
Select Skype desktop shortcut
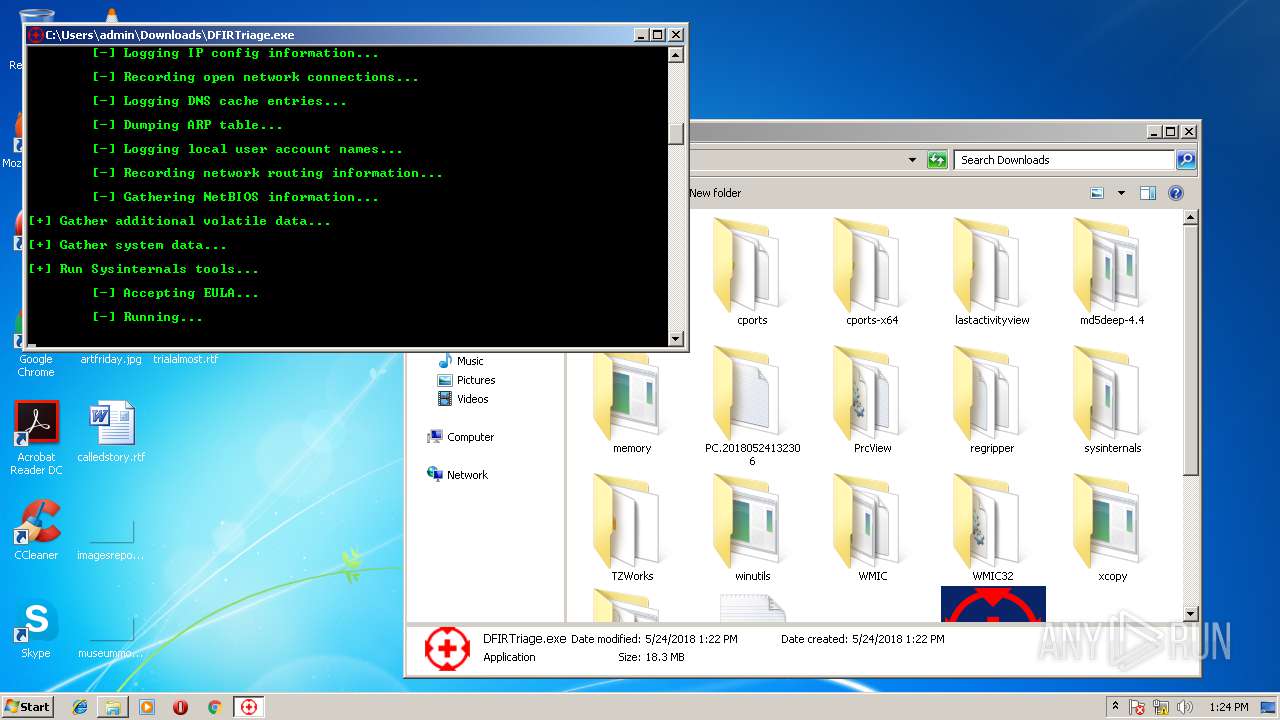36,629
